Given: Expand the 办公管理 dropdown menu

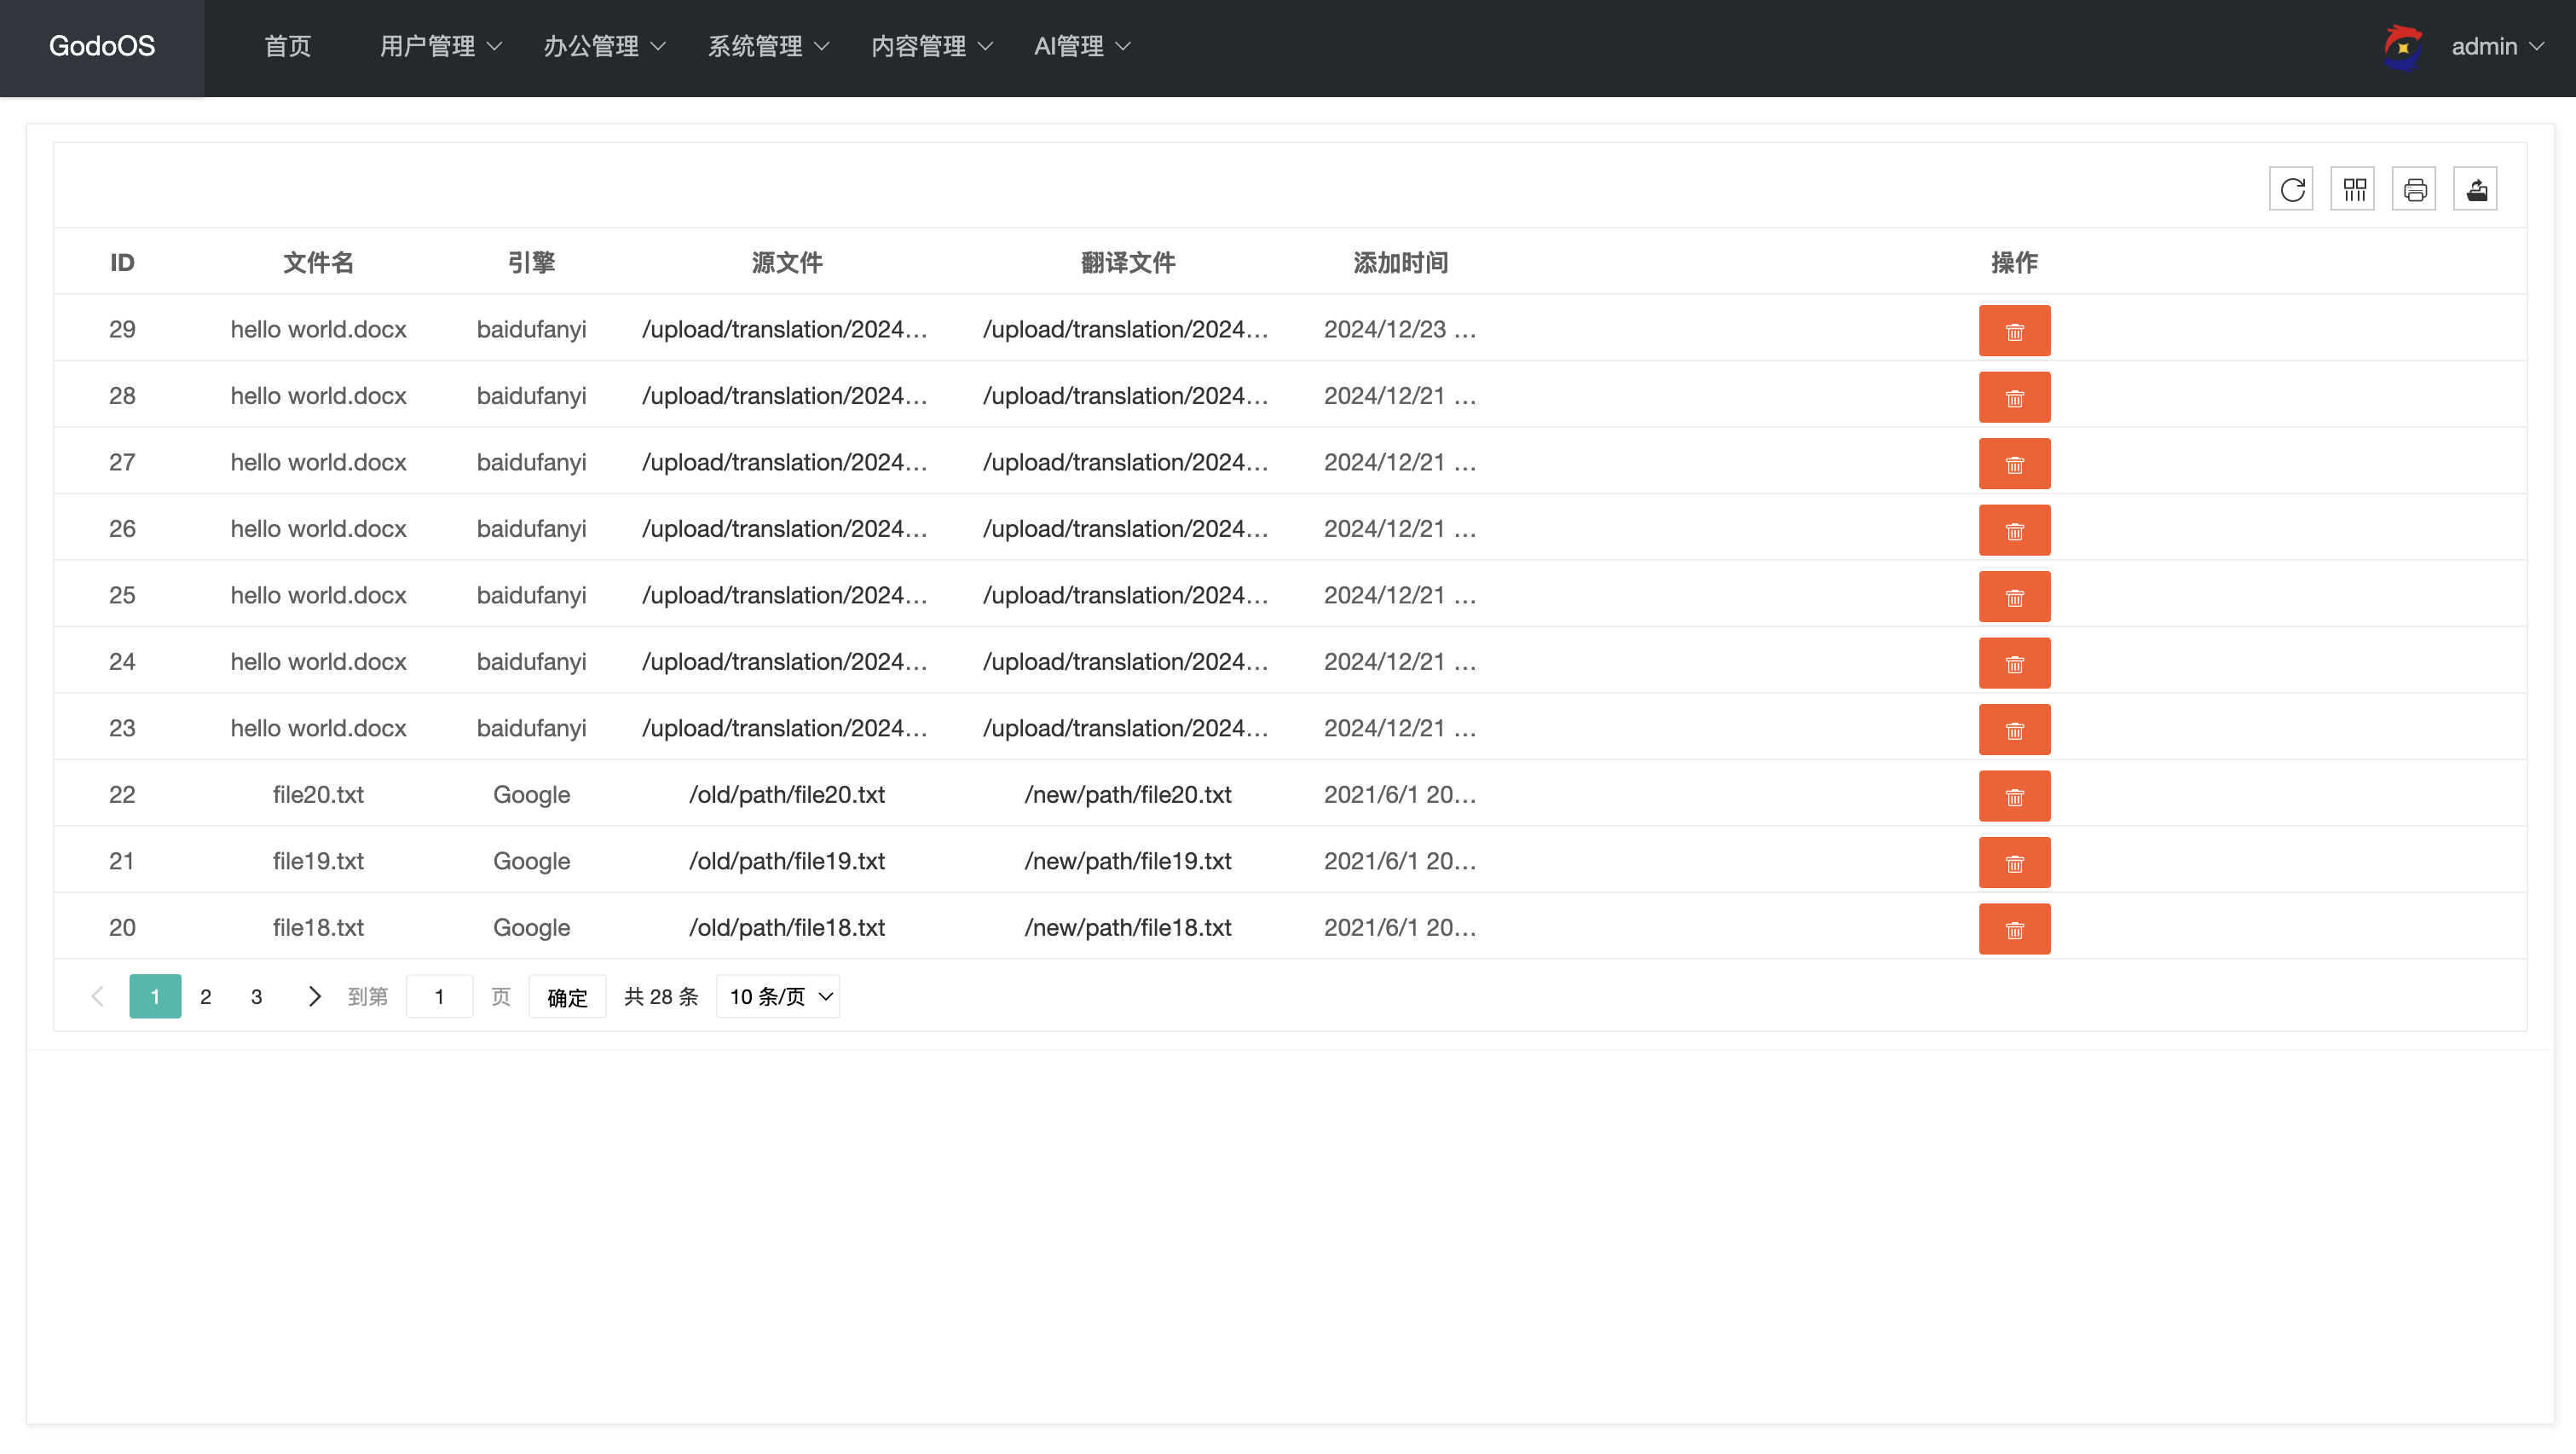Looking at the screenshot, I should coord(604,46).
